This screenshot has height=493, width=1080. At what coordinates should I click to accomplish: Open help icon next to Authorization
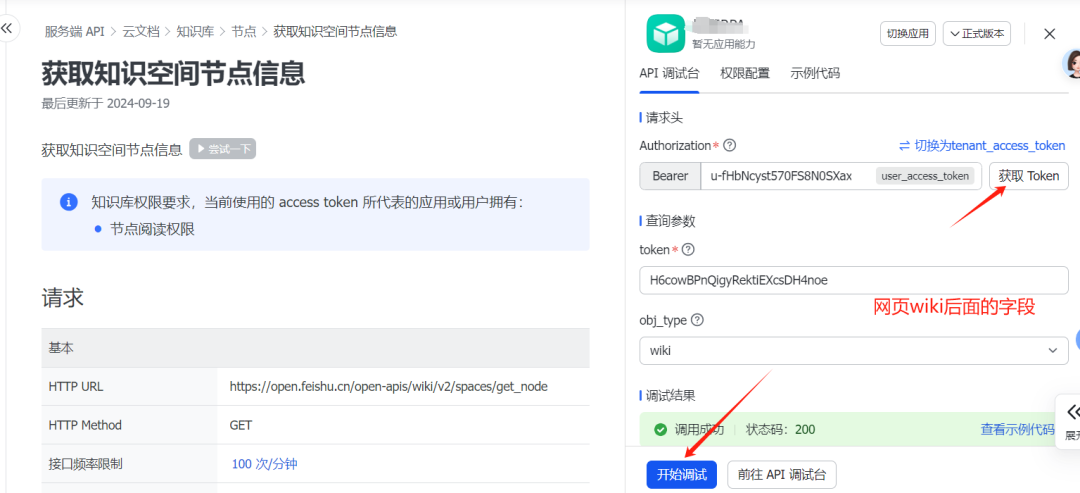(730, 145)
